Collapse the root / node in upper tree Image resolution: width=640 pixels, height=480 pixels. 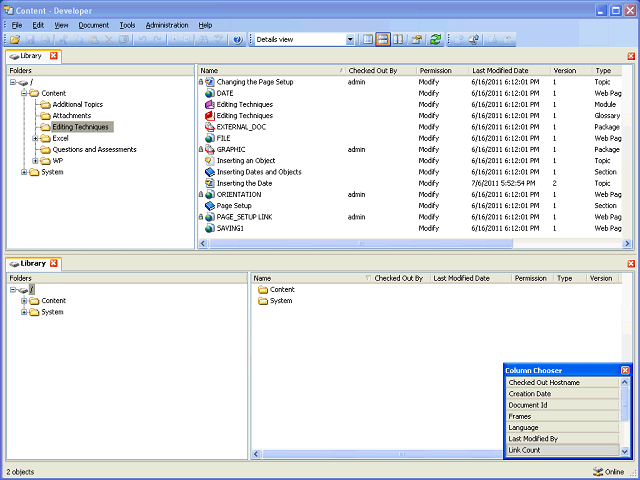coord(13,82)
